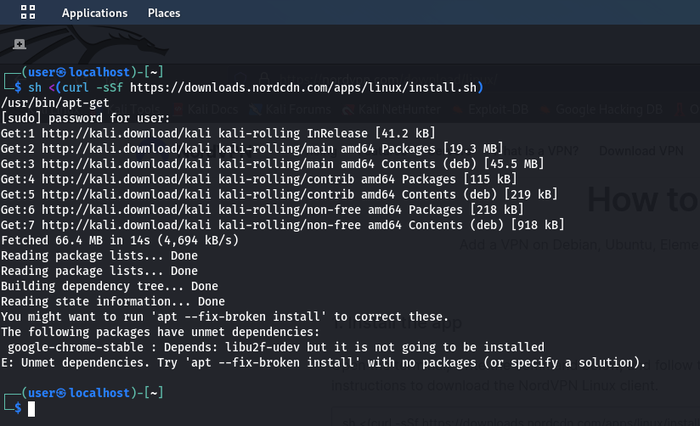Click the 'Fetched 66.4 MB in 14s' line
Viewport: 700px width, 426px height.
pos(120,240)
